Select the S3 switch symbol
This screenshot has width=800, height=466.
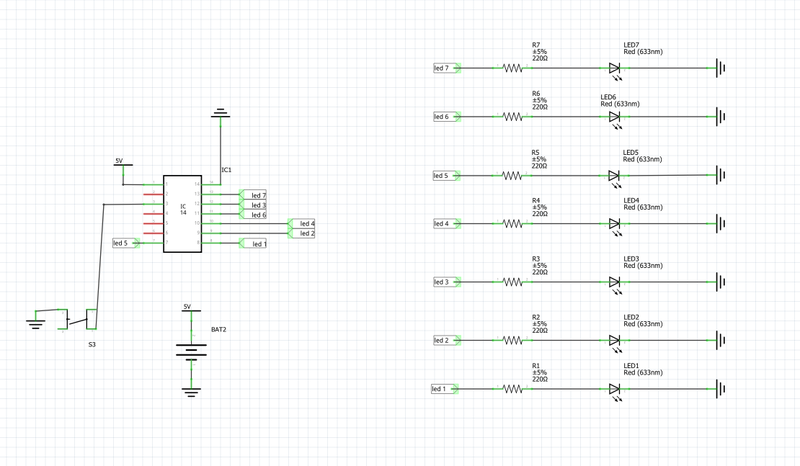click(x=80, y=319)
